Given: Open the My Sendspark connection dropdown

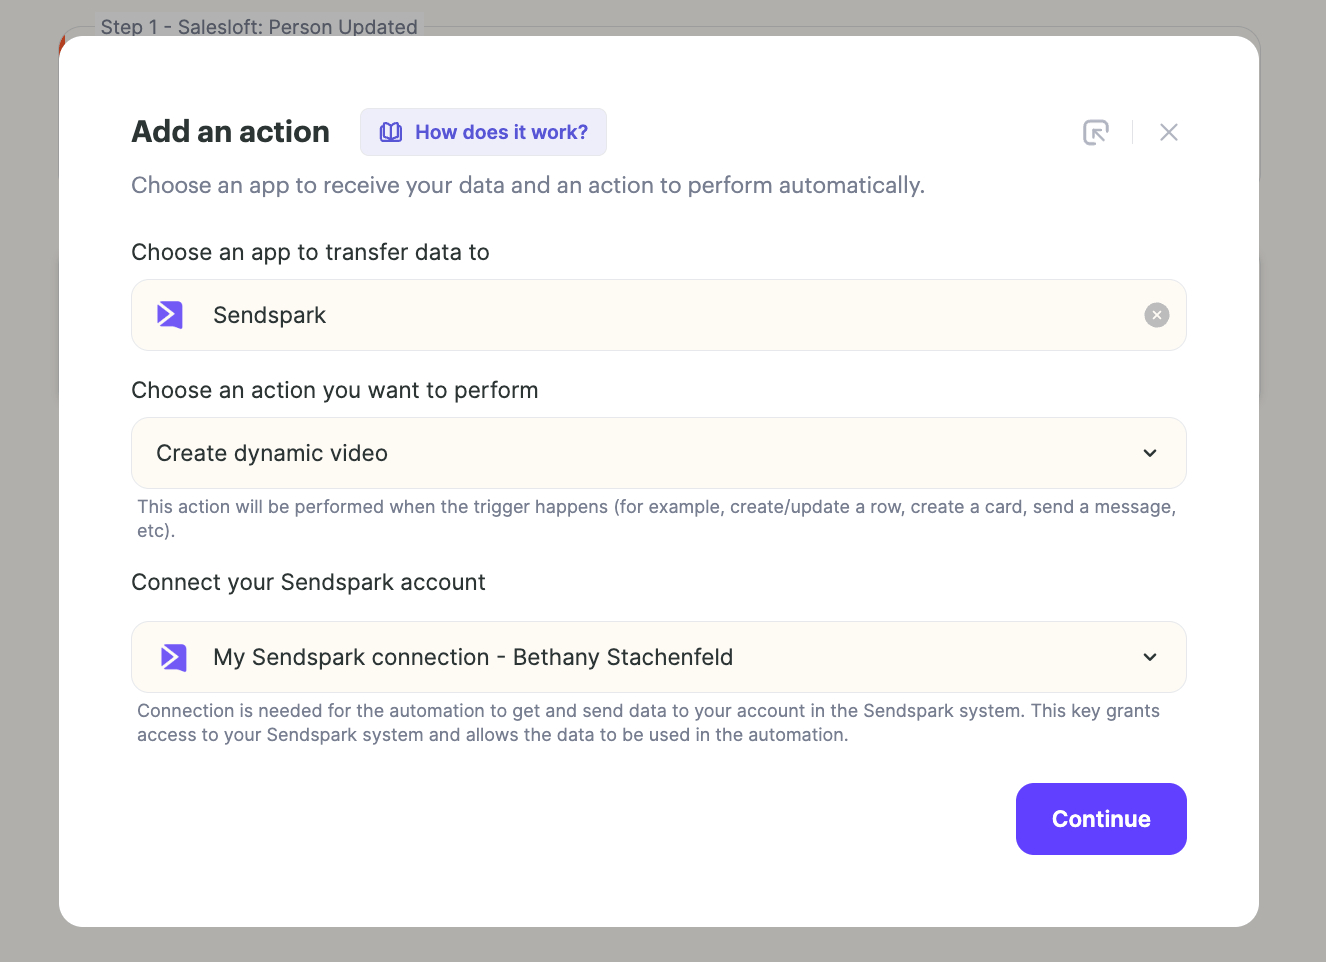Looking at the screenshot, I should point(659,657).
